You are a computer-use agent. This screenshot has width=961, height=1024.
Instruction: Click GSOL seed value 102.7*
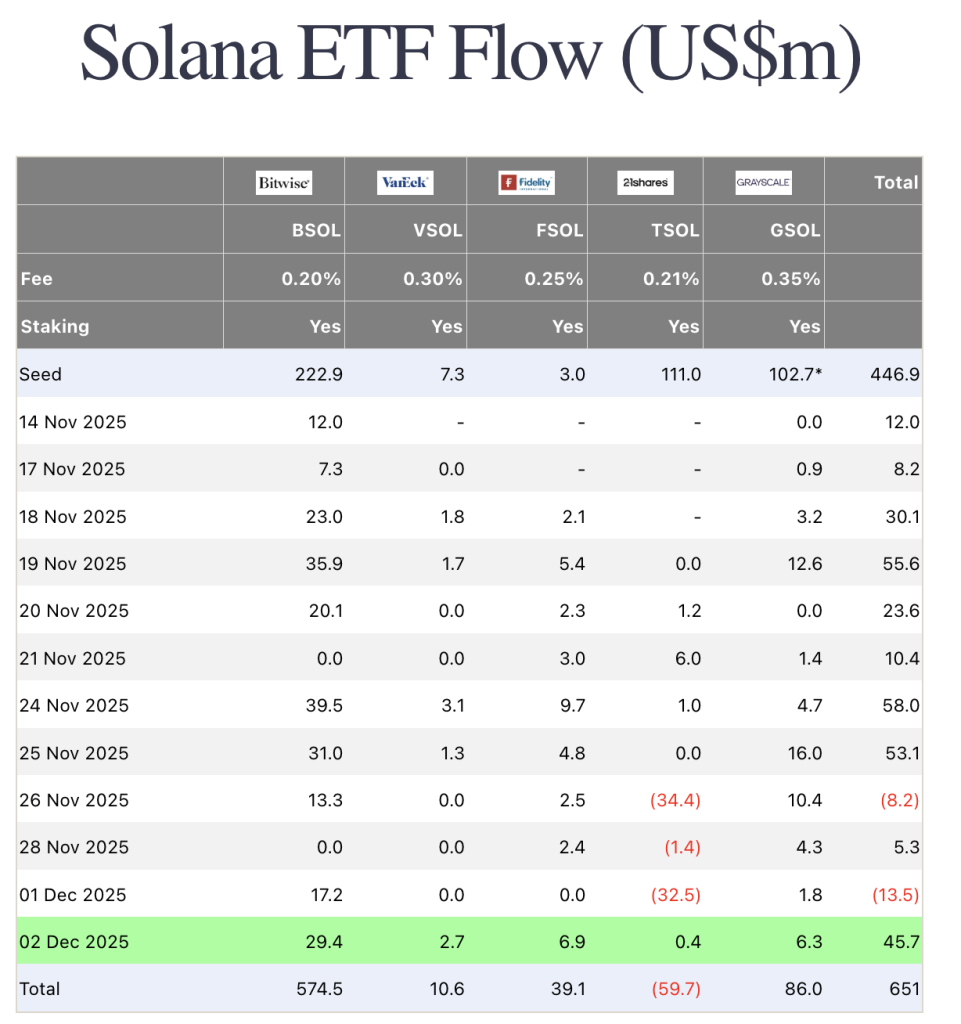(791, 374)
